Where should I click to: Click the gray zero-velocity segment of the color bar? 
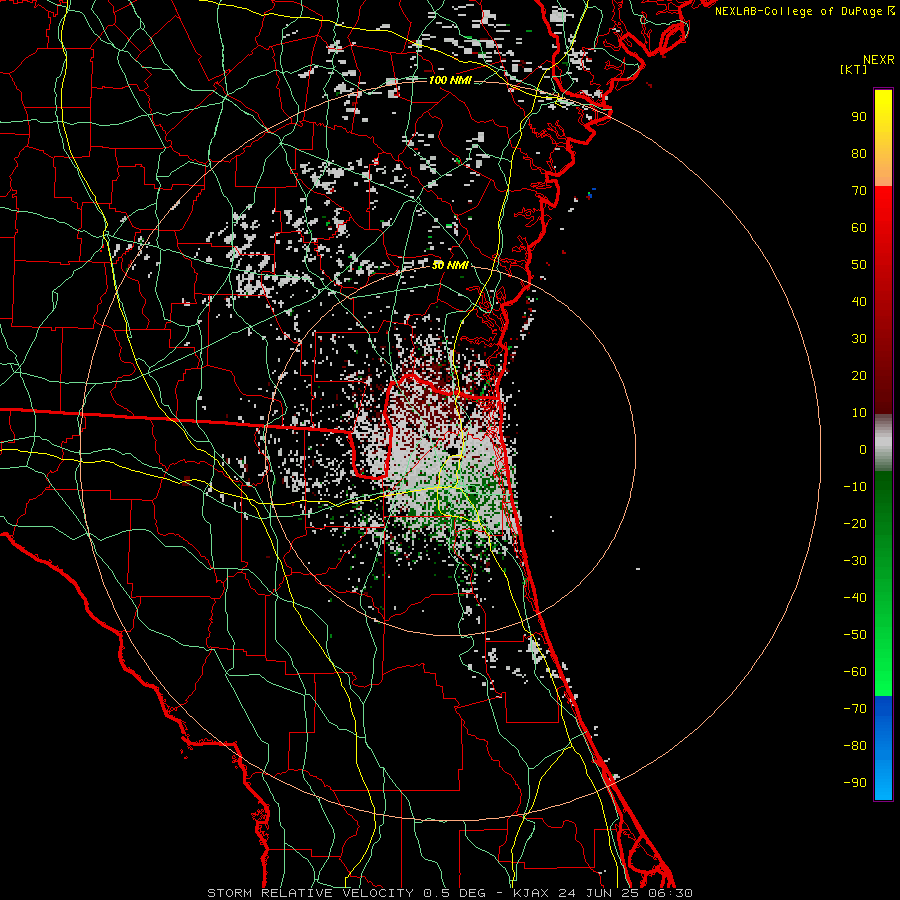click(x=883, y=443)
